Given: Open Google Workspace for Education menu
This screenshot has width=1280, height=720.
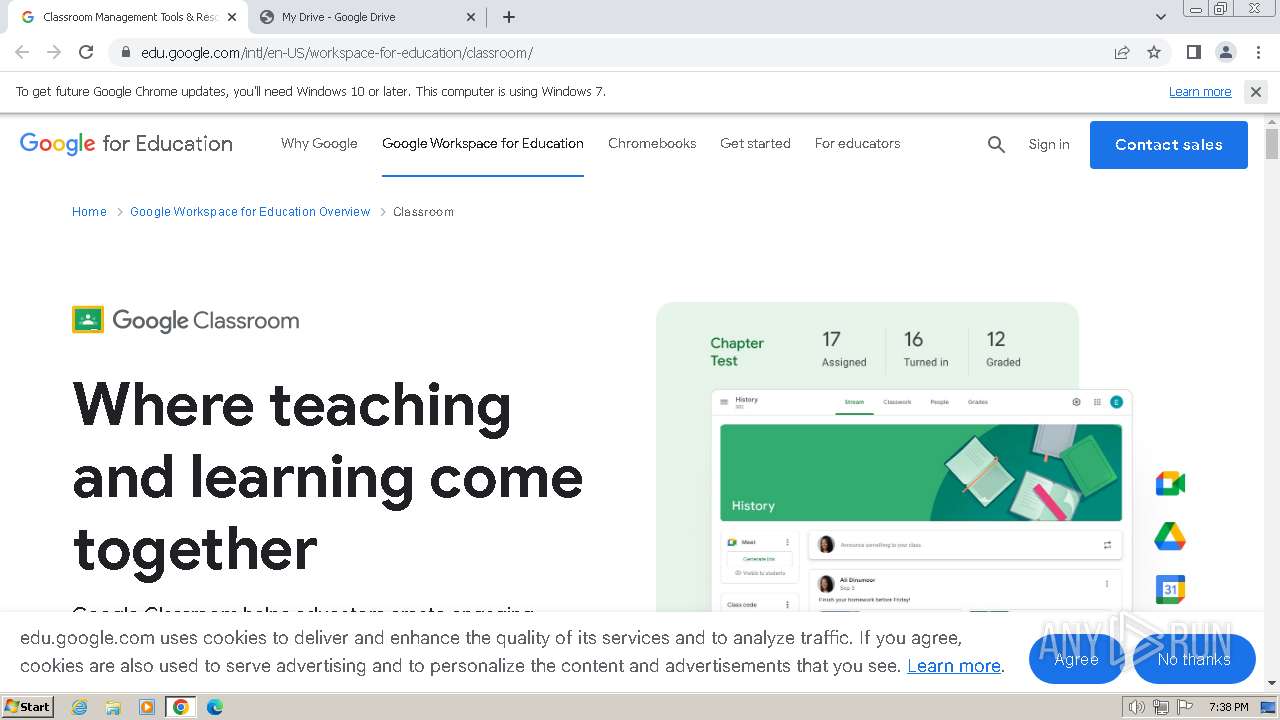Looking at the screenshot, I should coord(482,143).
